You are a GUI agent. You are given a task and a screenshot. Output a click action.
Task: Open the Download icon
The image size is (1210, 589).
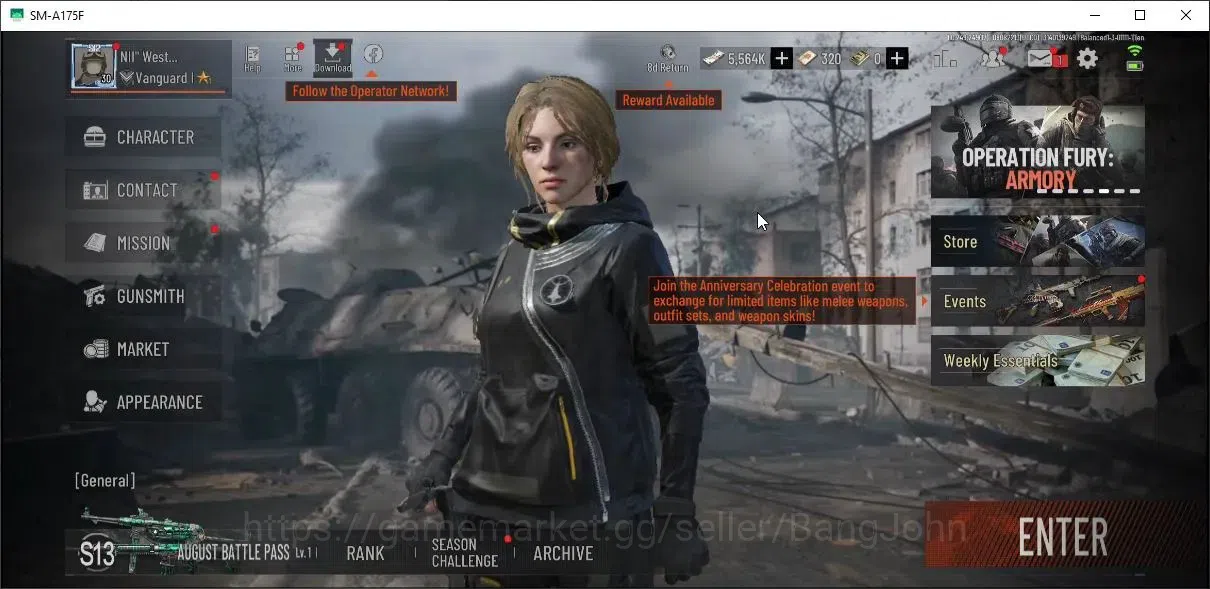point(333,57)
